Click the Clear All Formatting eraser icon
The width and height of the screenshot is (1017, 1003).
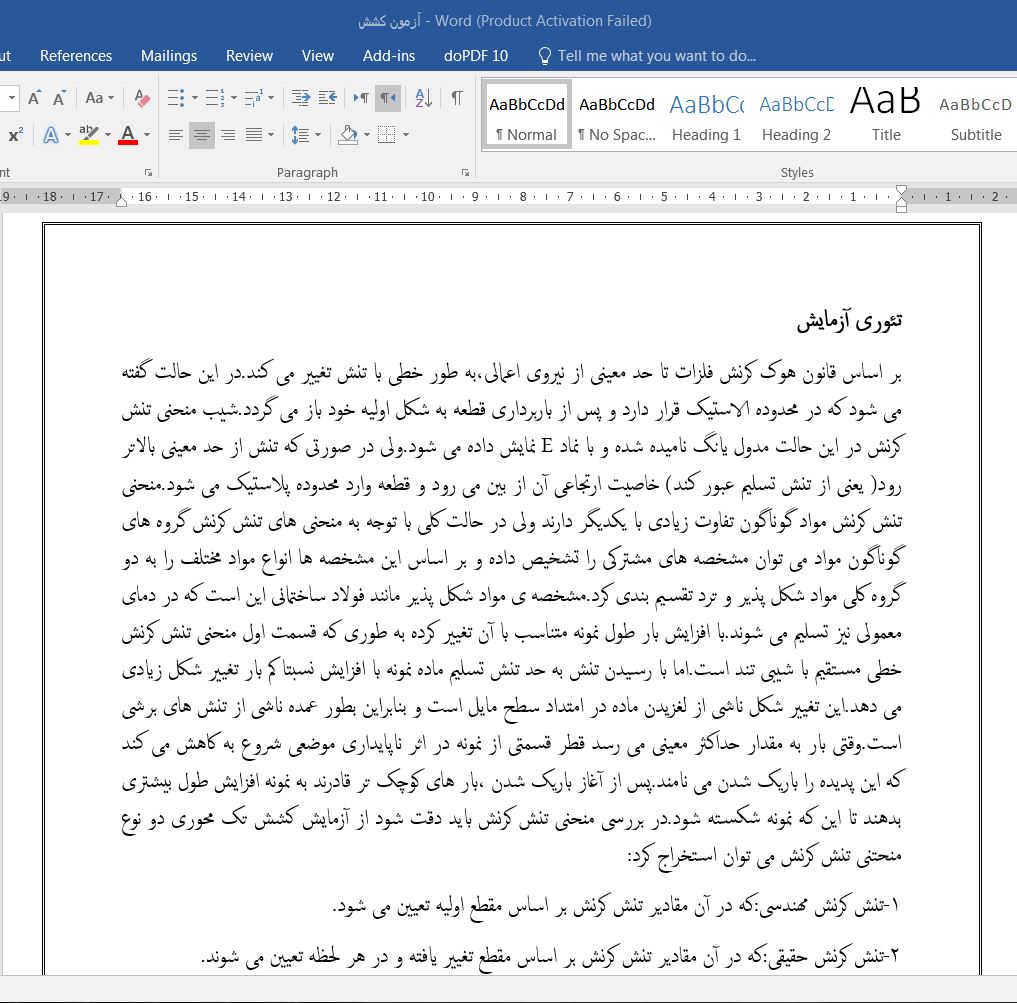(x=141, y=98)
